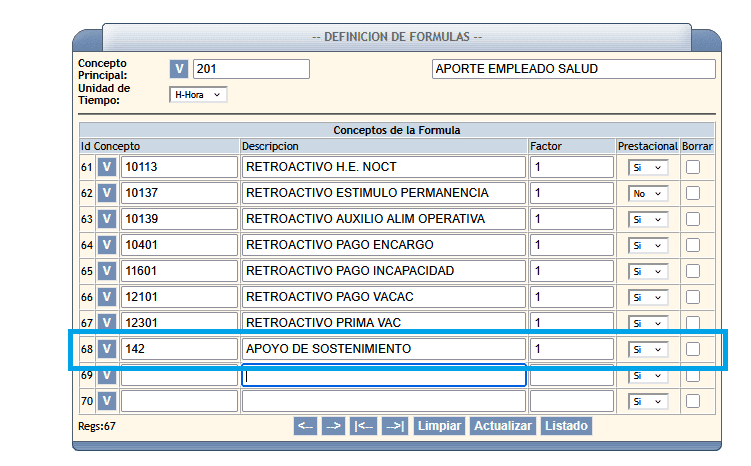This screenshot has height=466, width=751.
Task: Click the Factor field for RETROACTIVO PAGO INCAPACIDAD
Action: [x=571, y=271]
